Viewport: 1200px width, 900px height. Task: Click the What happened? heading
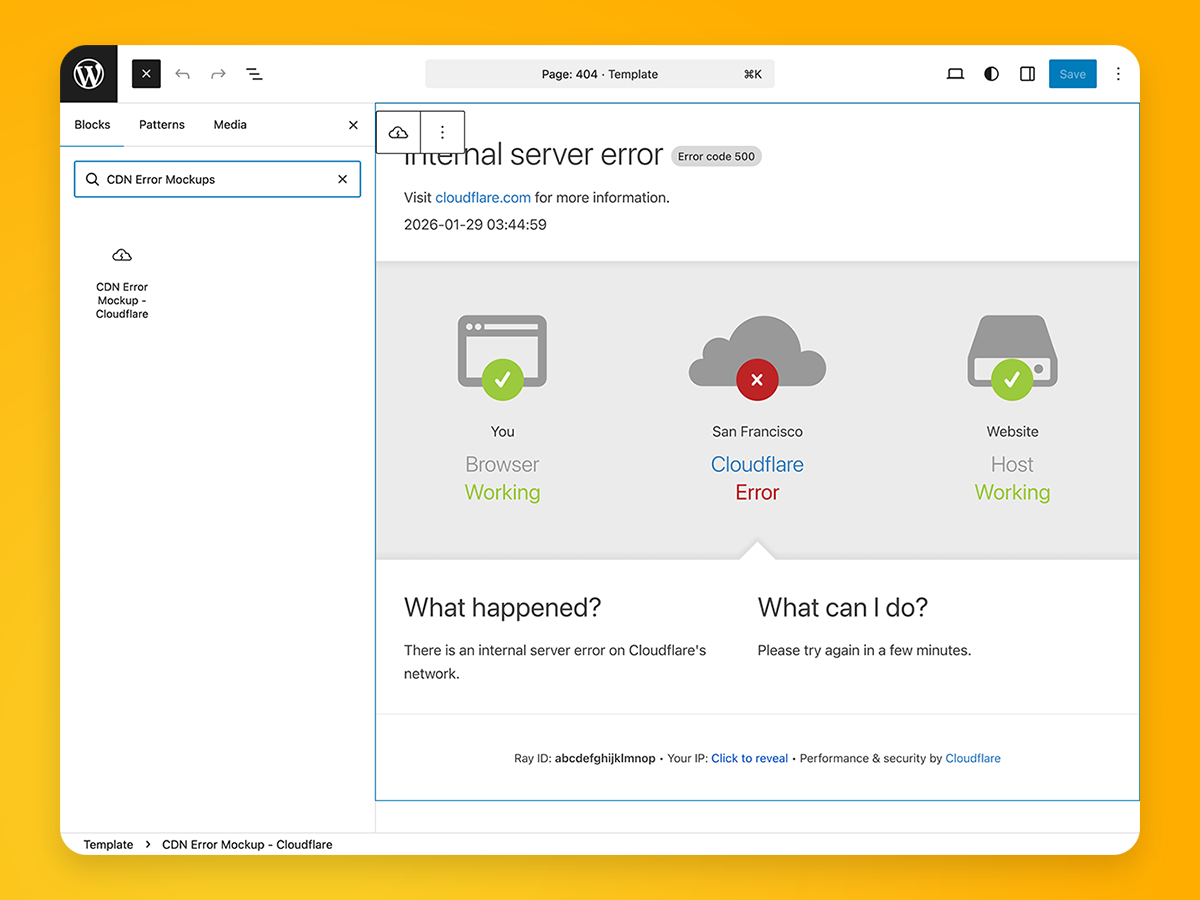[503, 608]
